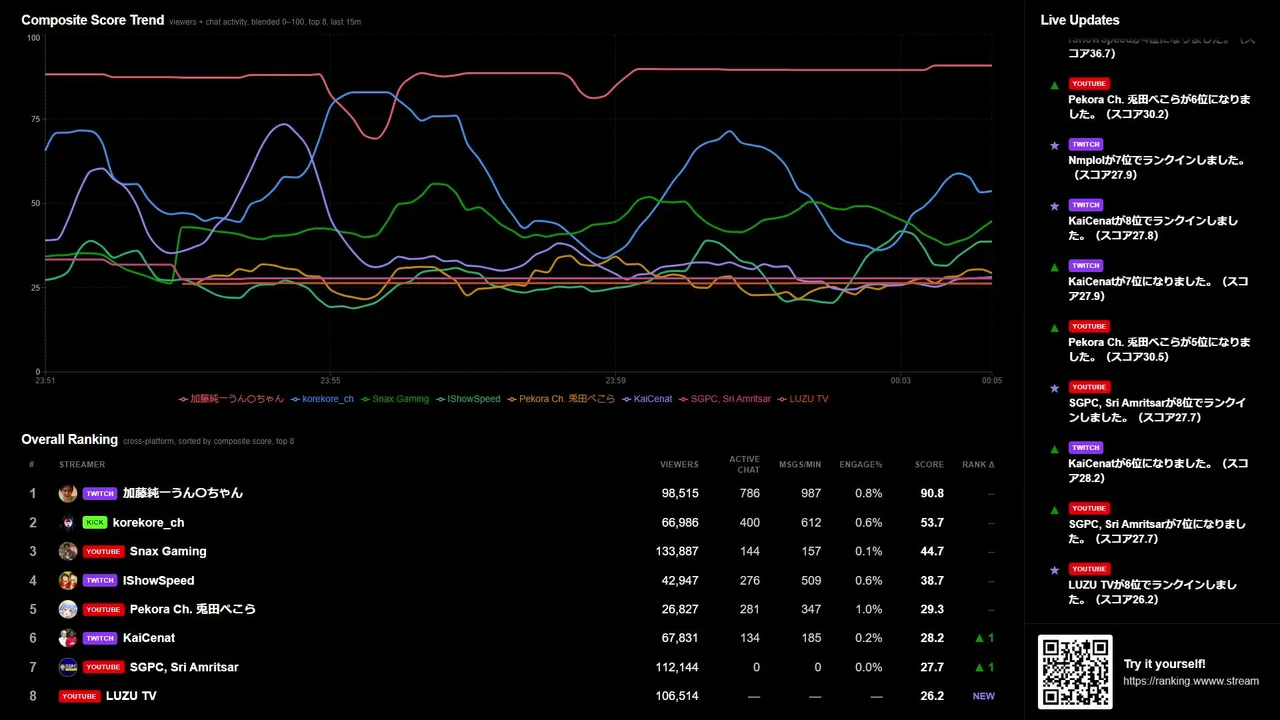This screenshot has width=1280, height=720.
Task: Toggle IShowSpeed line in the chart legend
Action: coord(468,399)
